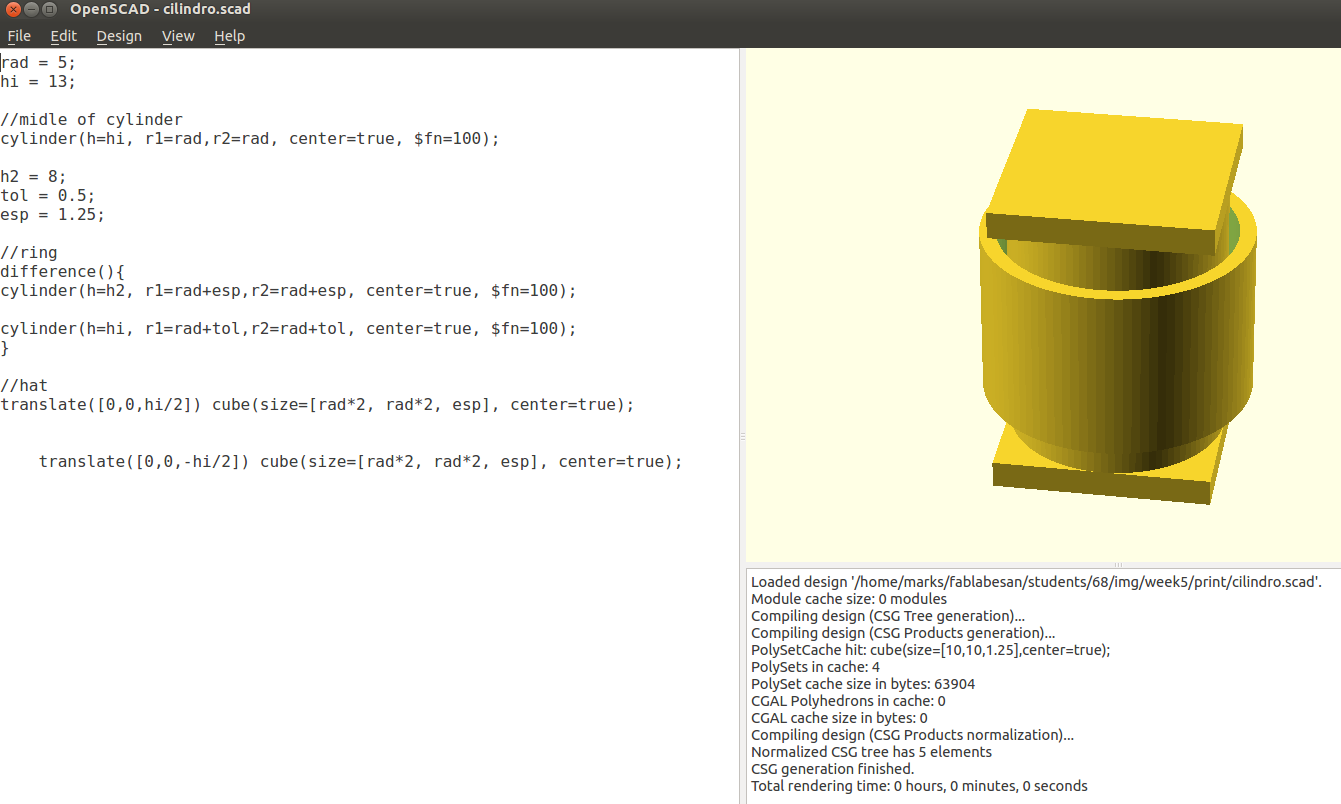
Task: Open the Design menu
Action: 119,36
